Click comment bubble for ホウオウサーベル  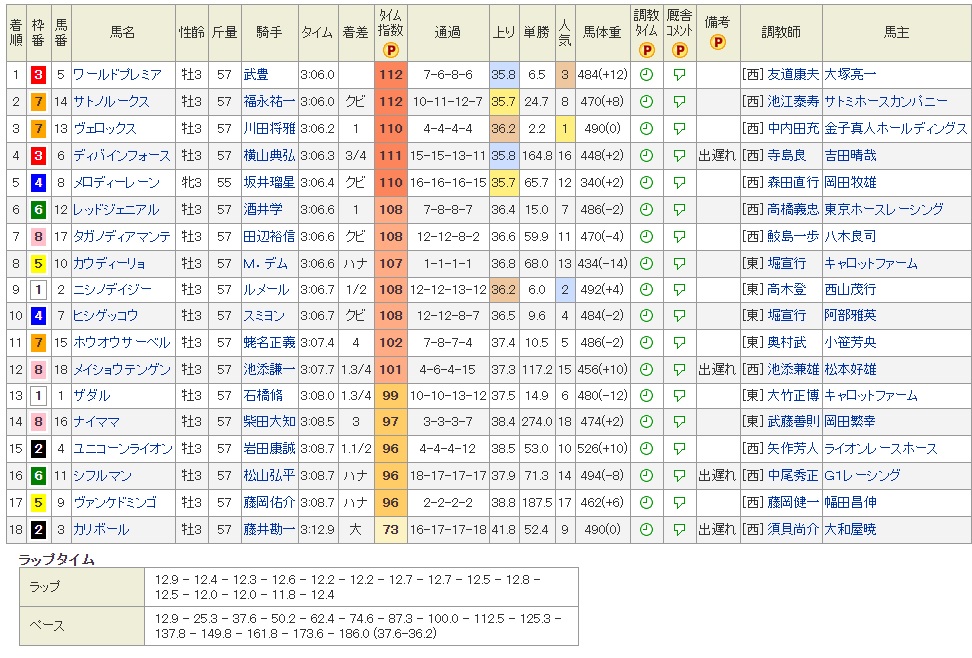point(679,342)
